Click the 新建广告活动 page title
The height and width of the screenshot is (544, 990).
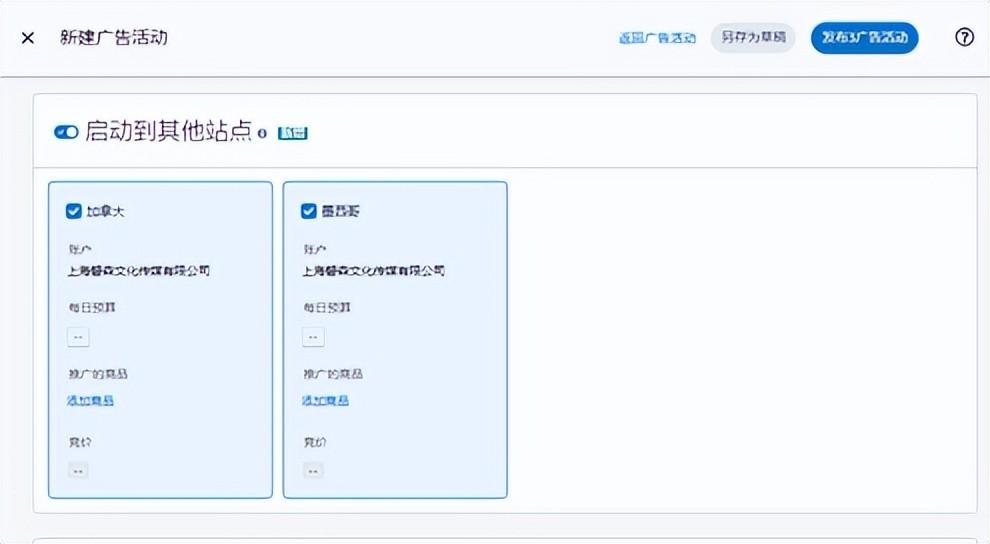113,38
